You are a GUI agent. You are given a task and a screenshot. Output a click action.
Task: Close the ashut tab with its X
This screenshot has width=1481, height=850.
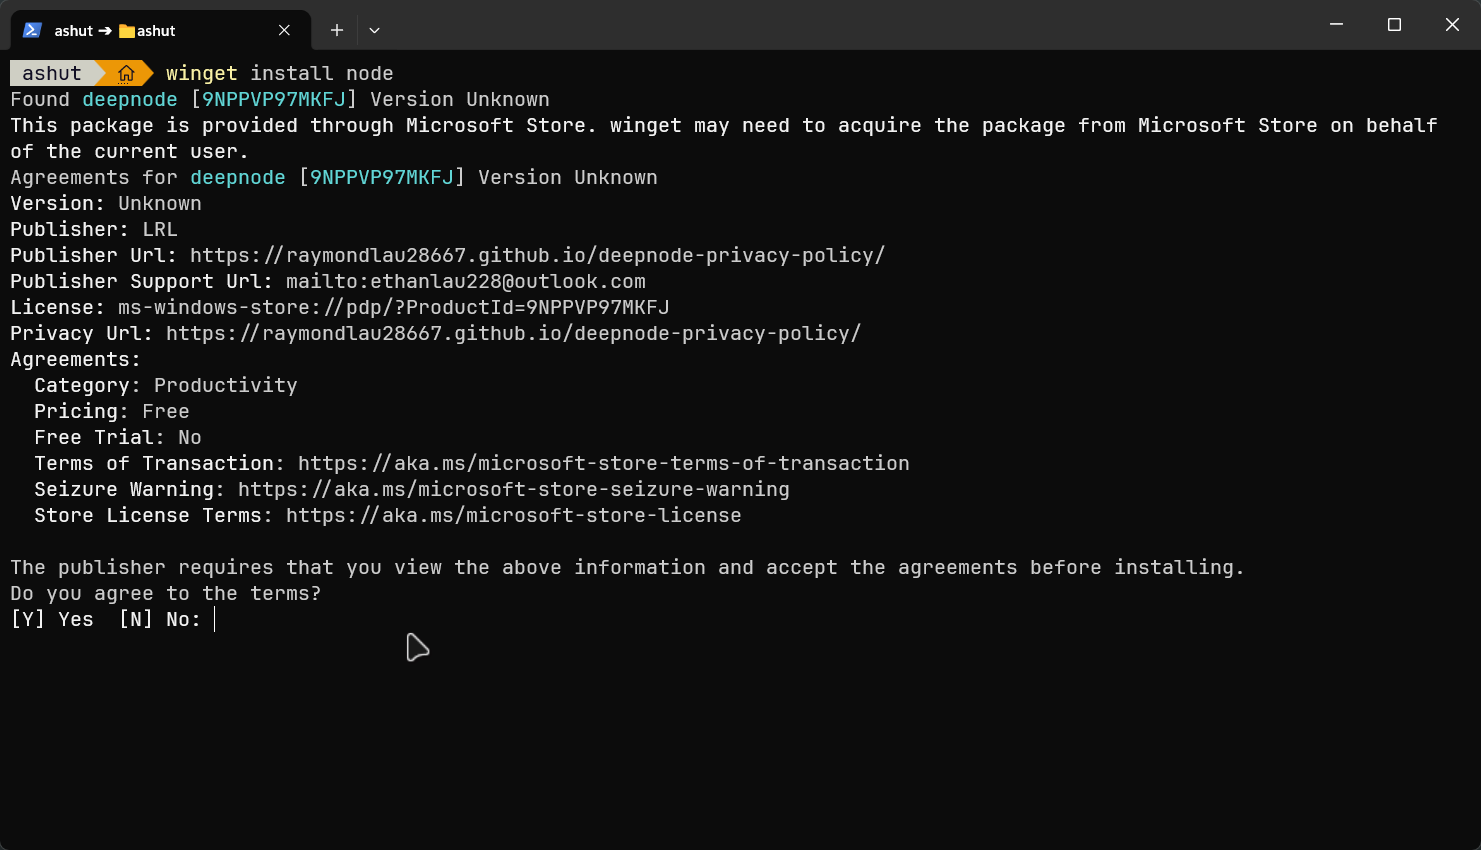(283, 30)
